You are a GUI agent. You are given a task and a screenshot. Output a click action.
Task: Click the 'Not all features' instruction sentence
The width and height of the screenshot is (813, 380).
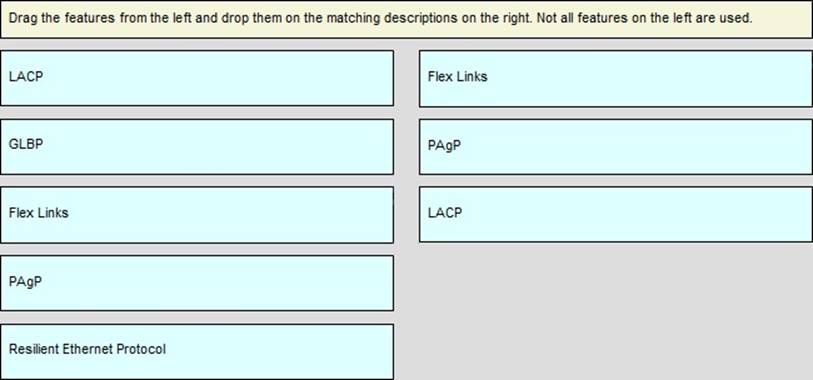(x=644, y=19)
